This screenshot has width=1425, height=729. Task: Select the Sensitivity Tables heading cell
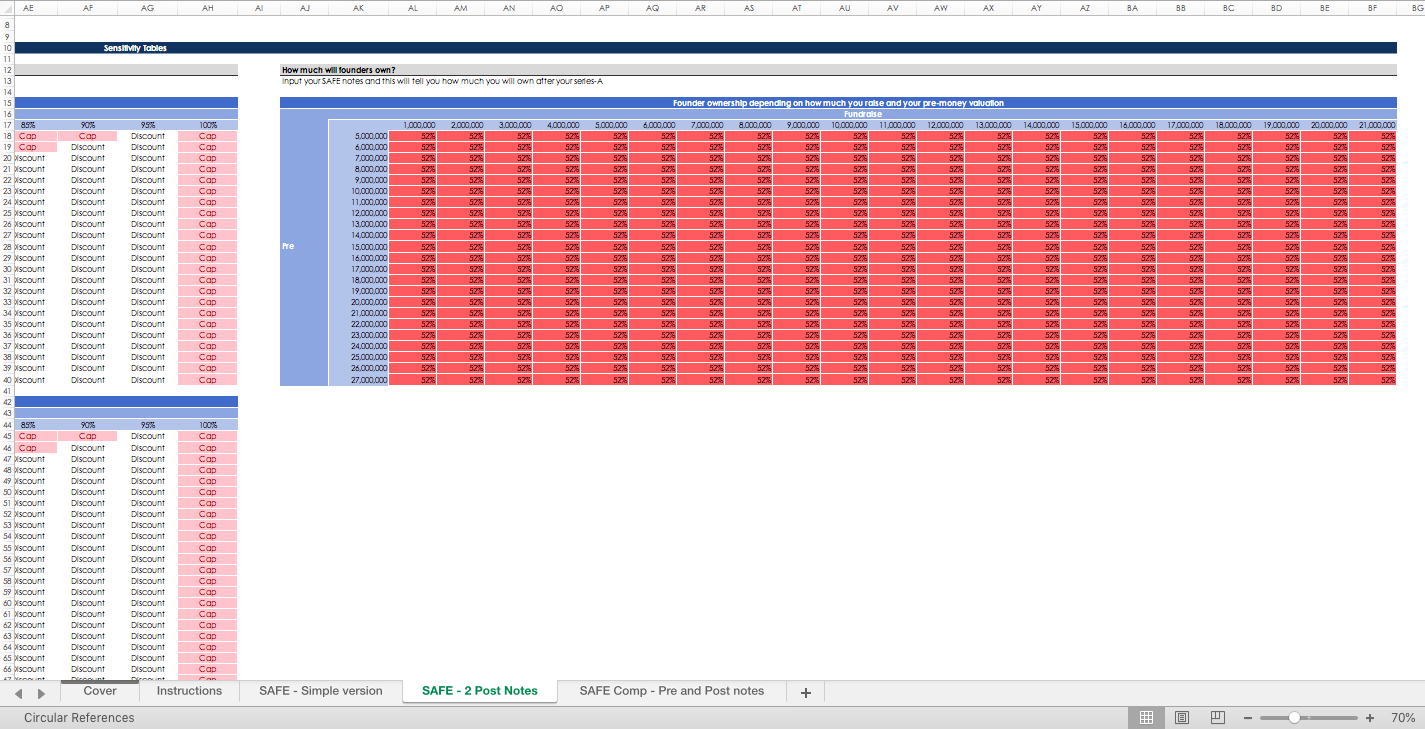135,48
